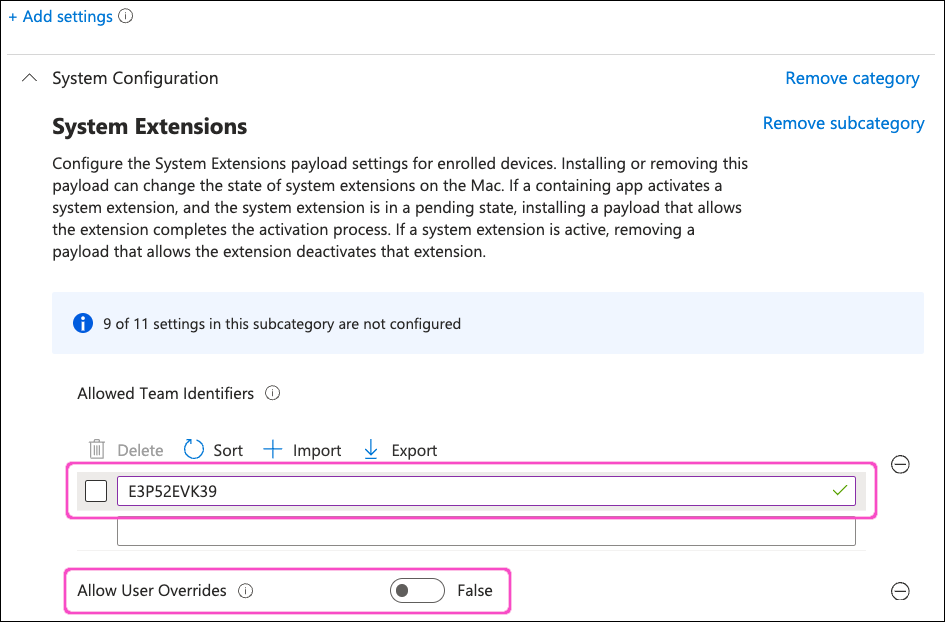945x622 pixels.
Task: Collapse the System Configuration section
Action: tap(30, 78)
